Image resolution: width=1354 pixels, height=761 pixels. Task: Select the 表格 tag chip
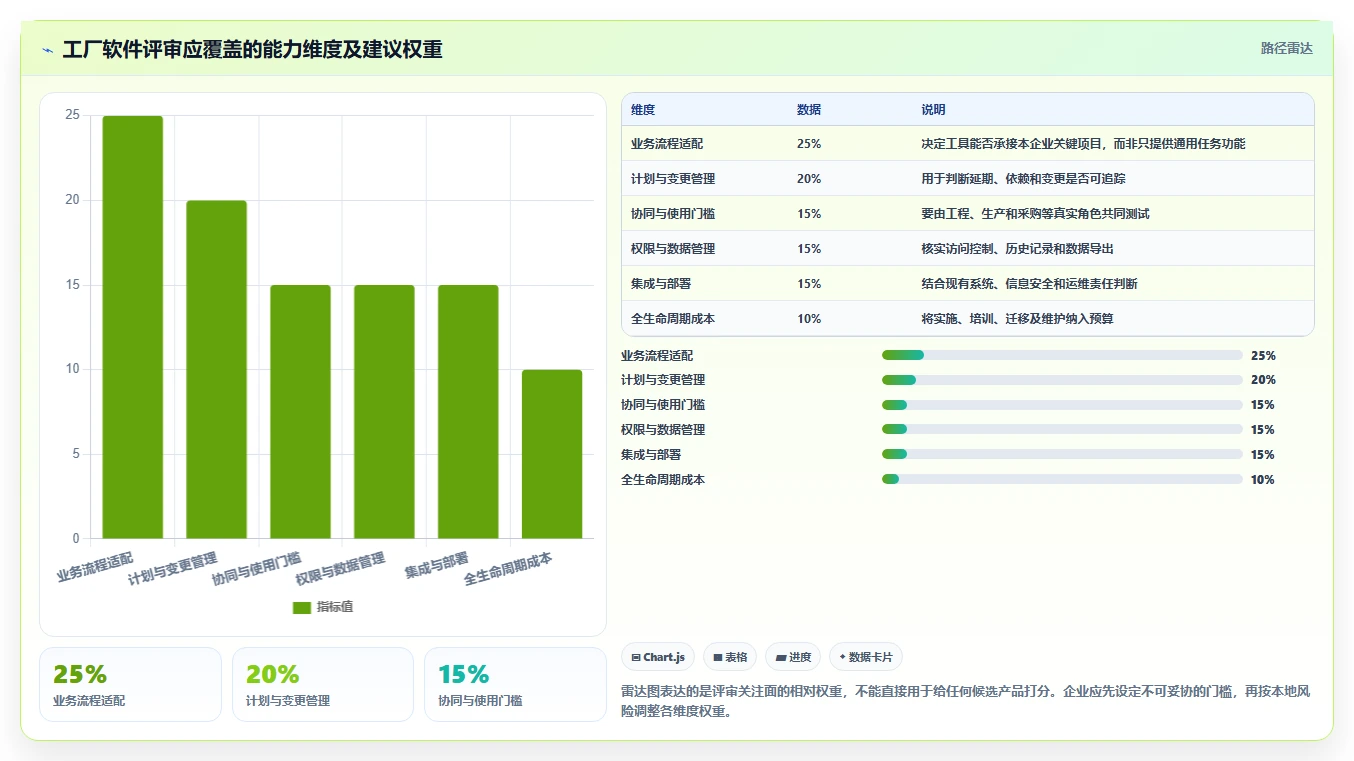(730, 657)
